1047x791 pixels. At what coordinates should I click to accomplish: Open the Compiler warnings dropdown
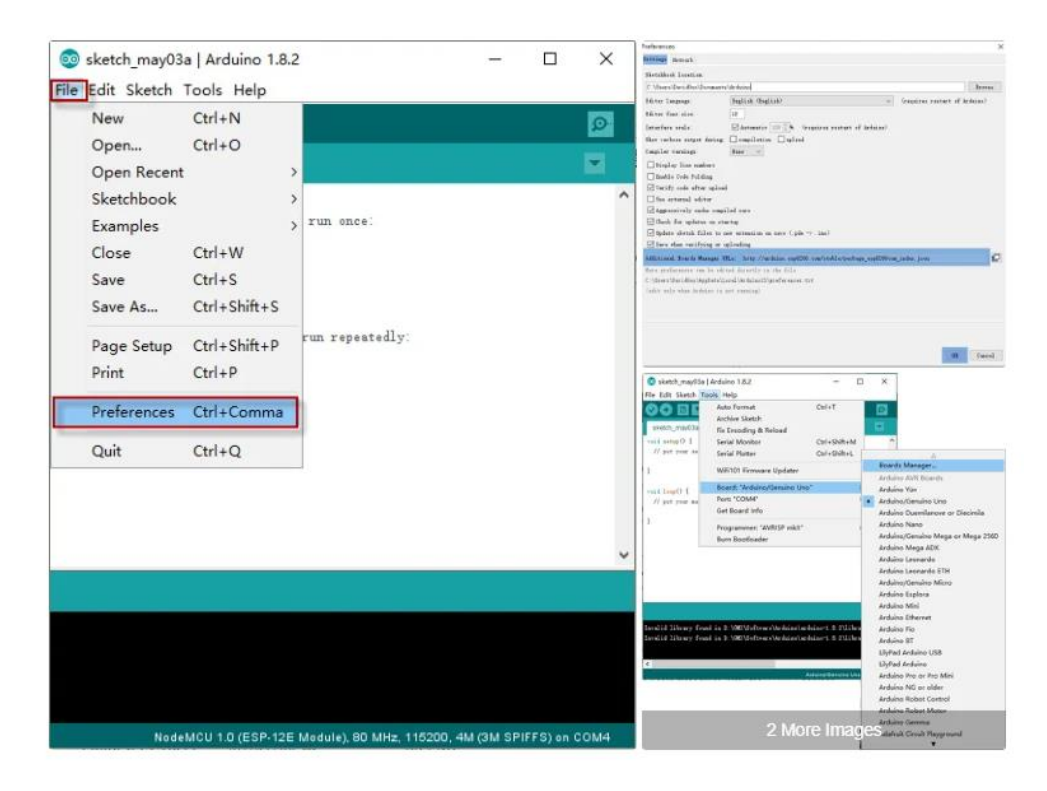click(x=746, y=152)
